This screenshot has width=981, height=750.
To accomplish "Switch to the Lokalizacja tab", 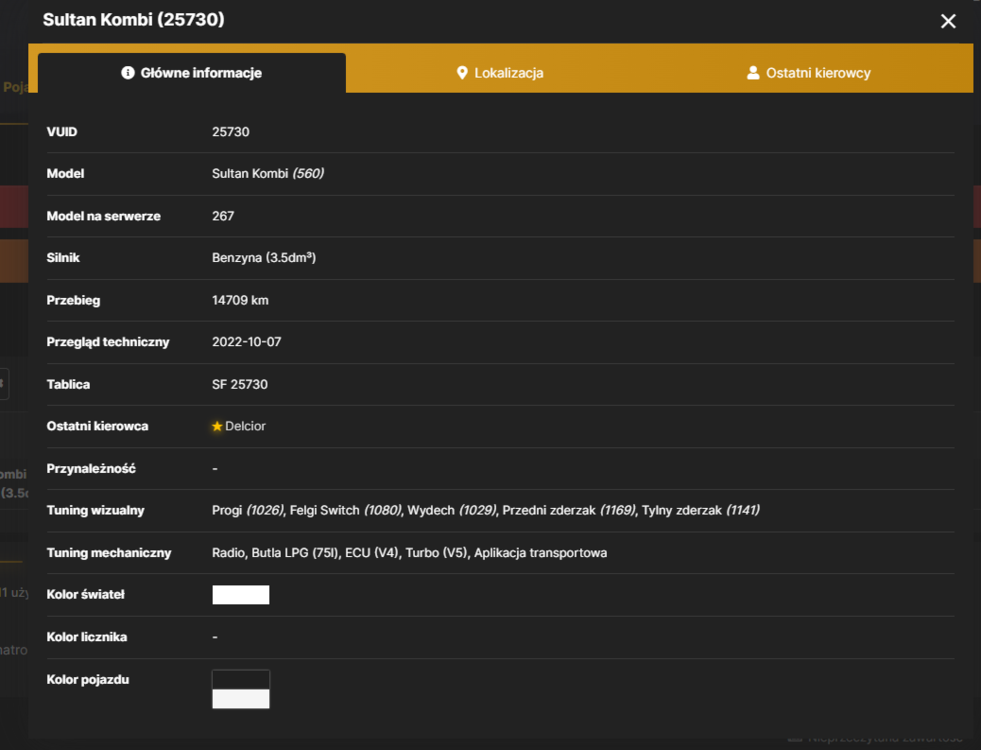I will (x=500, y=73).
